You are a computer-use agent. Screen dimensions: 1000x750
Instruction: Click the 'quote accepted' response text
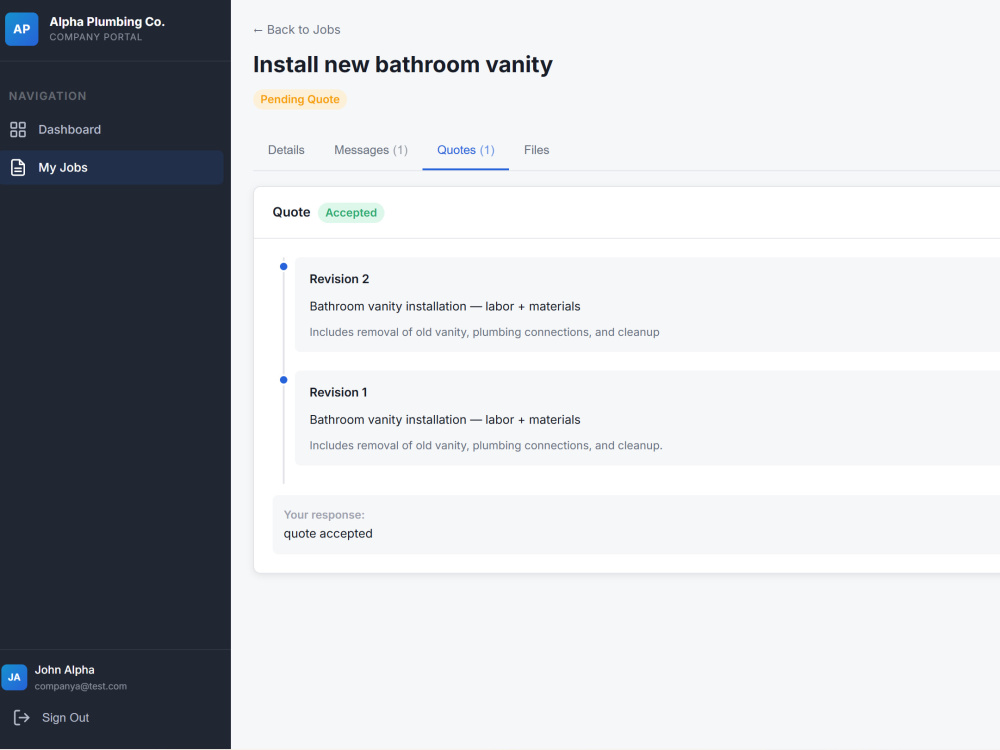(x=328, y=534)
